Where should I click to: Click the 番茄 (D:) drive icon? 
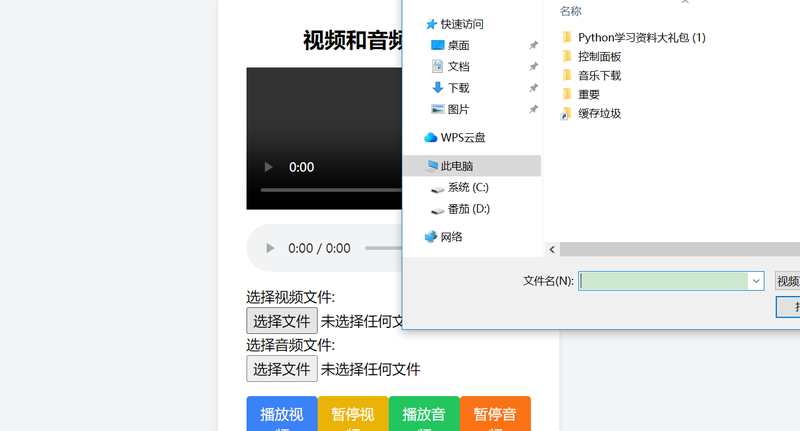point(437,211)
